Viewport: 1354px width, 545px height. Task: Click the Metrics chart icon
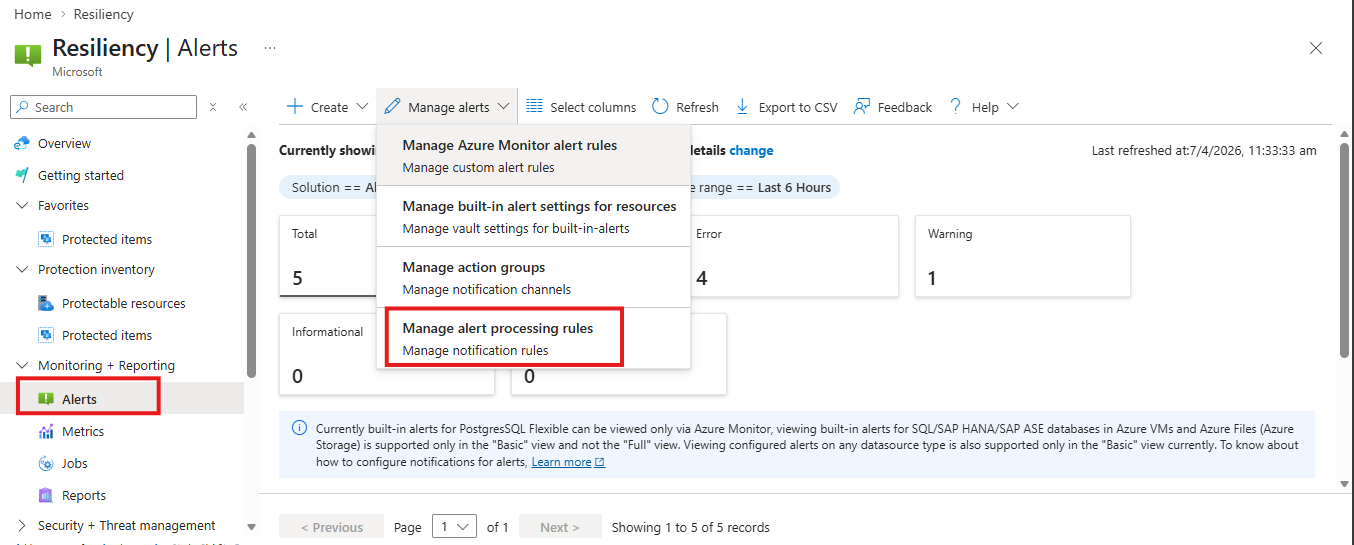[x=46, y=431]
